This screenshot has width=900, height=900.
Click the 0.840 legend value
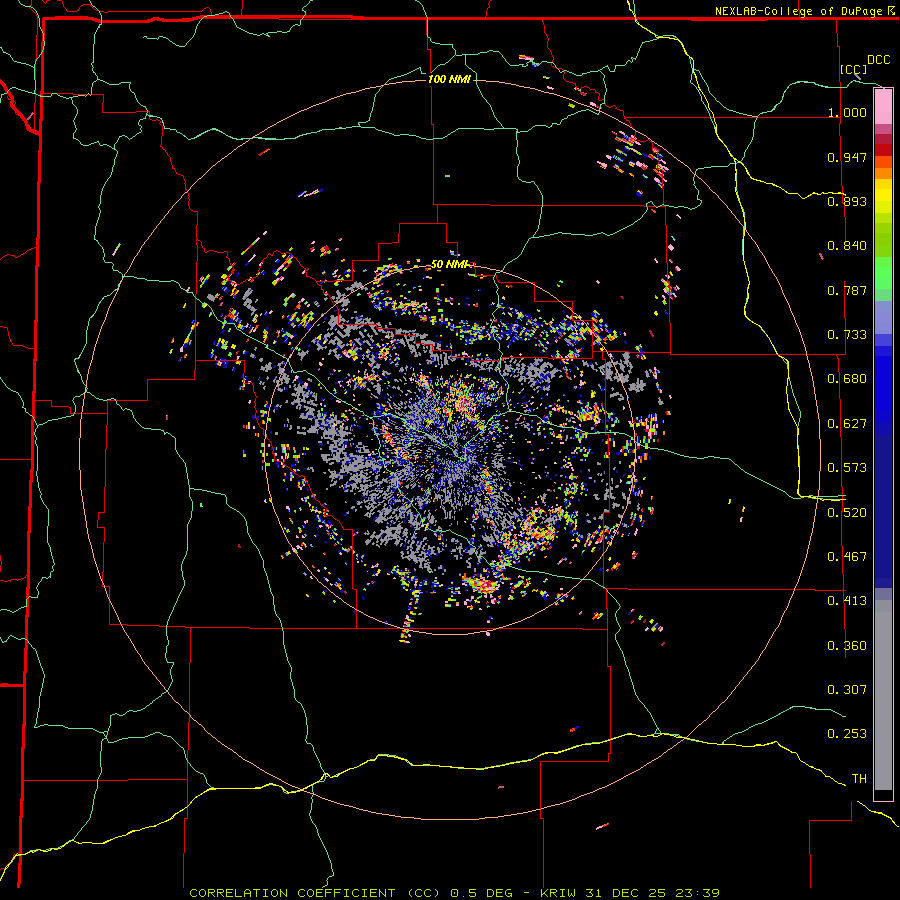[x=847, y=246]
